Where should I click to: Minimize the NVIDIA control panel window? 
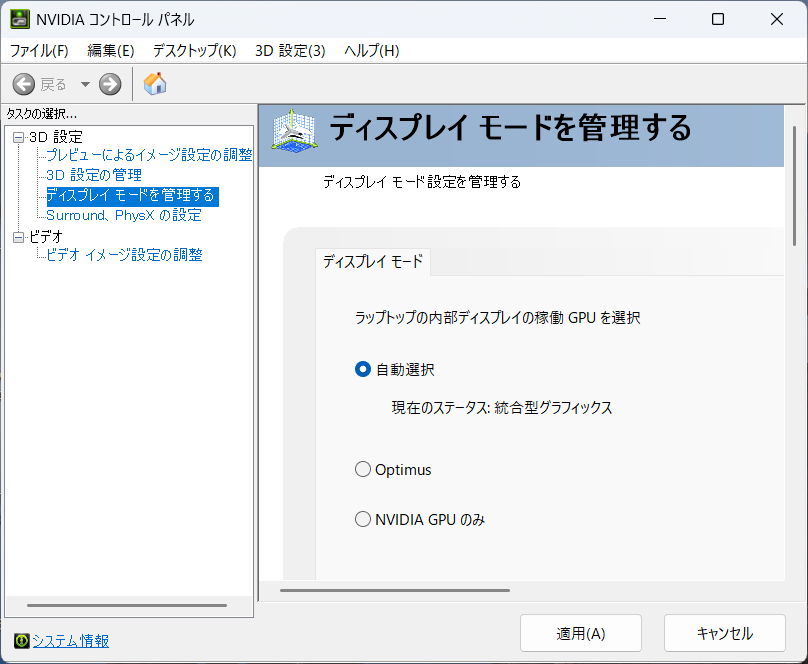(x=660, y=19)
